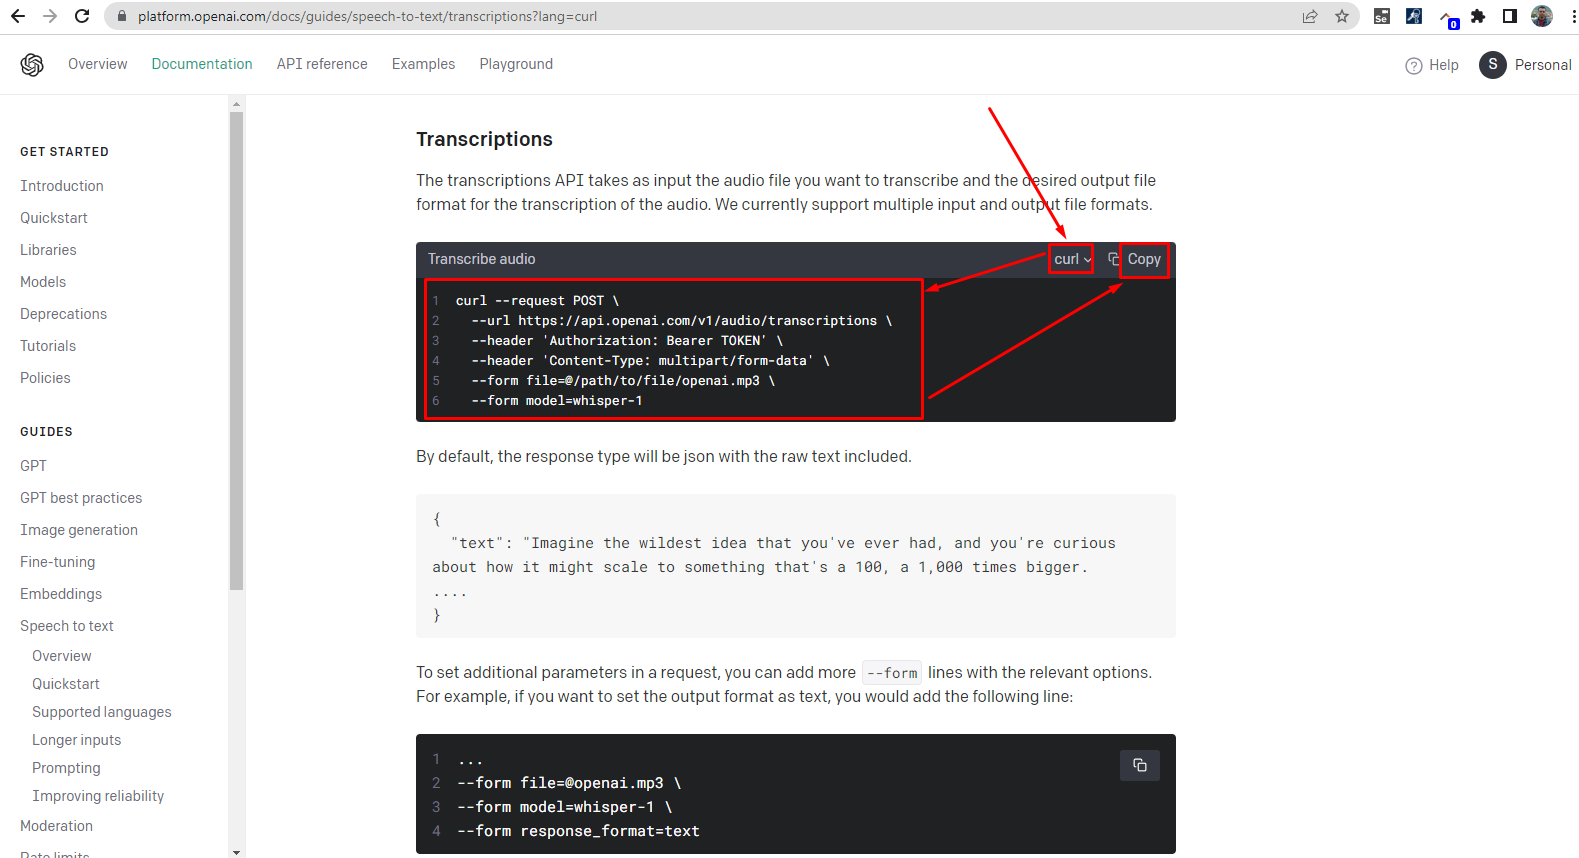Click the Transcribe audio code title
Screen dimensions: 1579x858
[481, 259]
